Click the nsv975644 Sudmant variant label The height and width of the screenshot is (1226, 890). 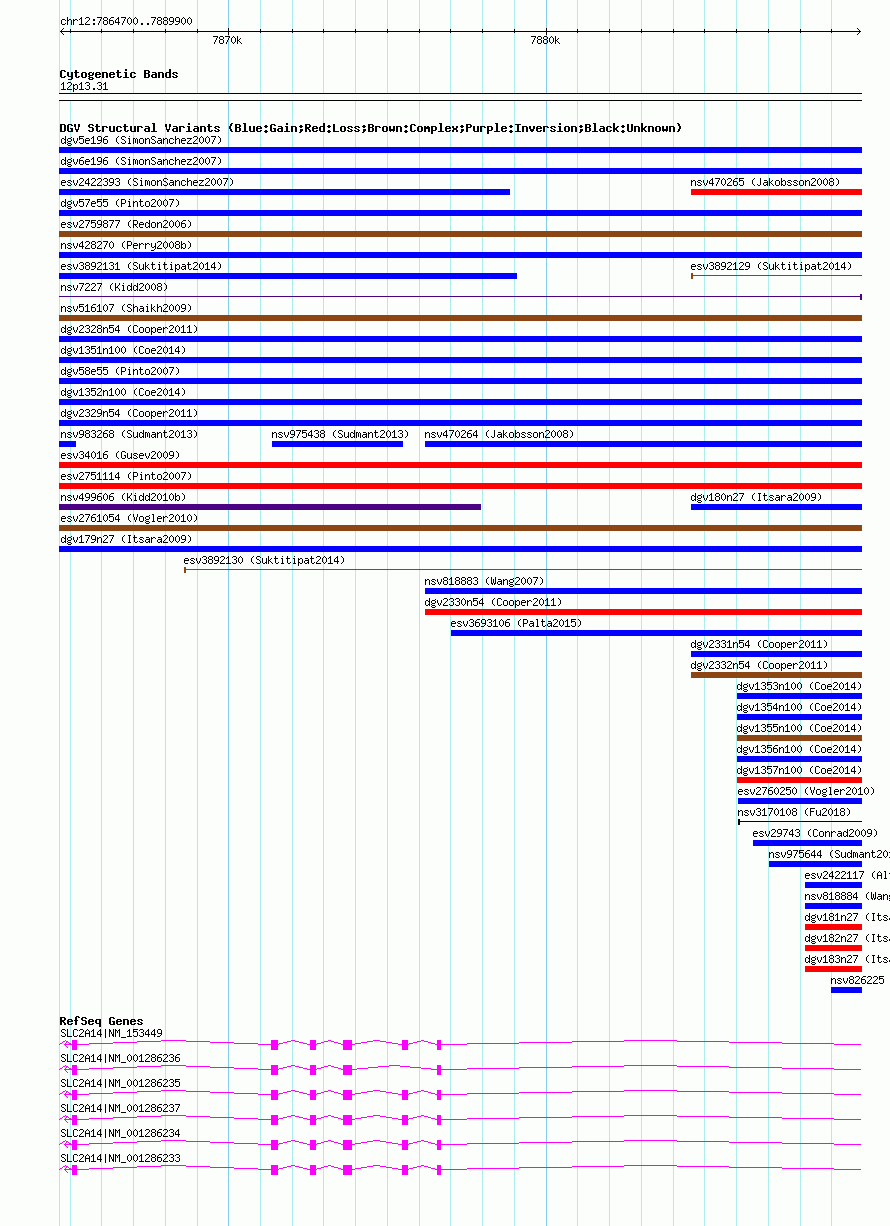829,854
